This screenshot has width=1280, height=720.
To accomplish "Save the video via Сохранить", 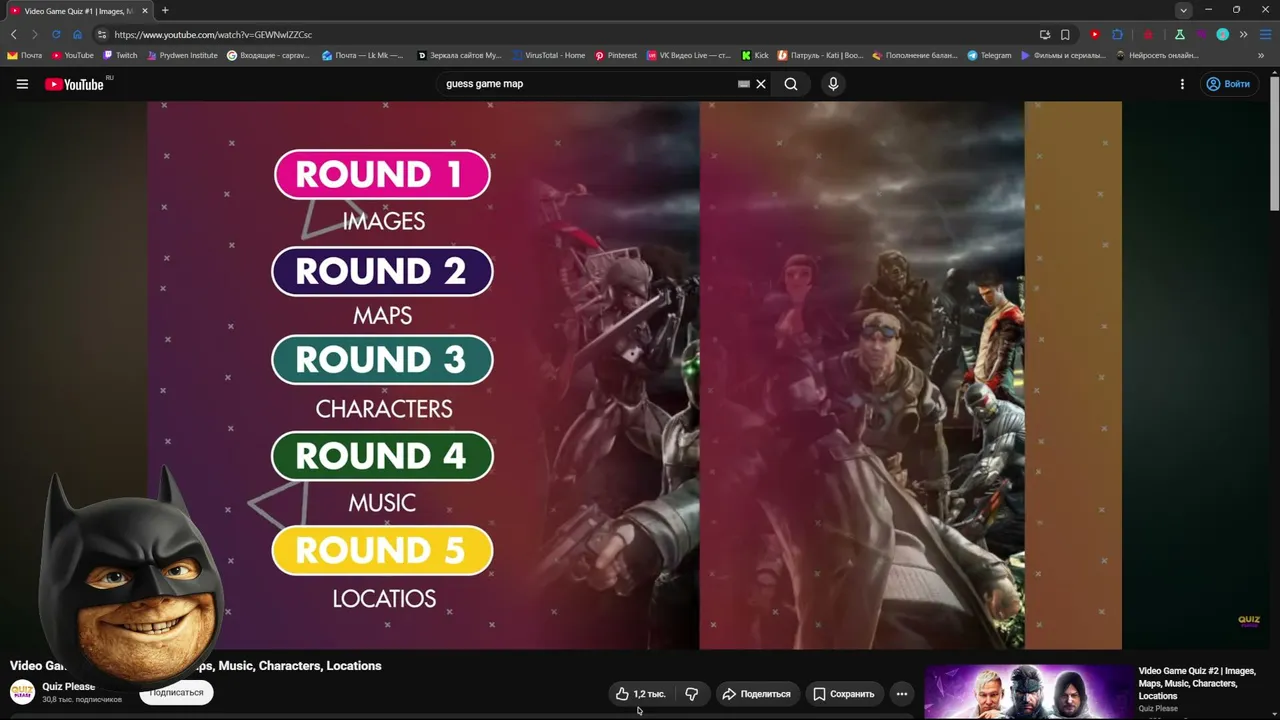I will (x=844, y=694).
